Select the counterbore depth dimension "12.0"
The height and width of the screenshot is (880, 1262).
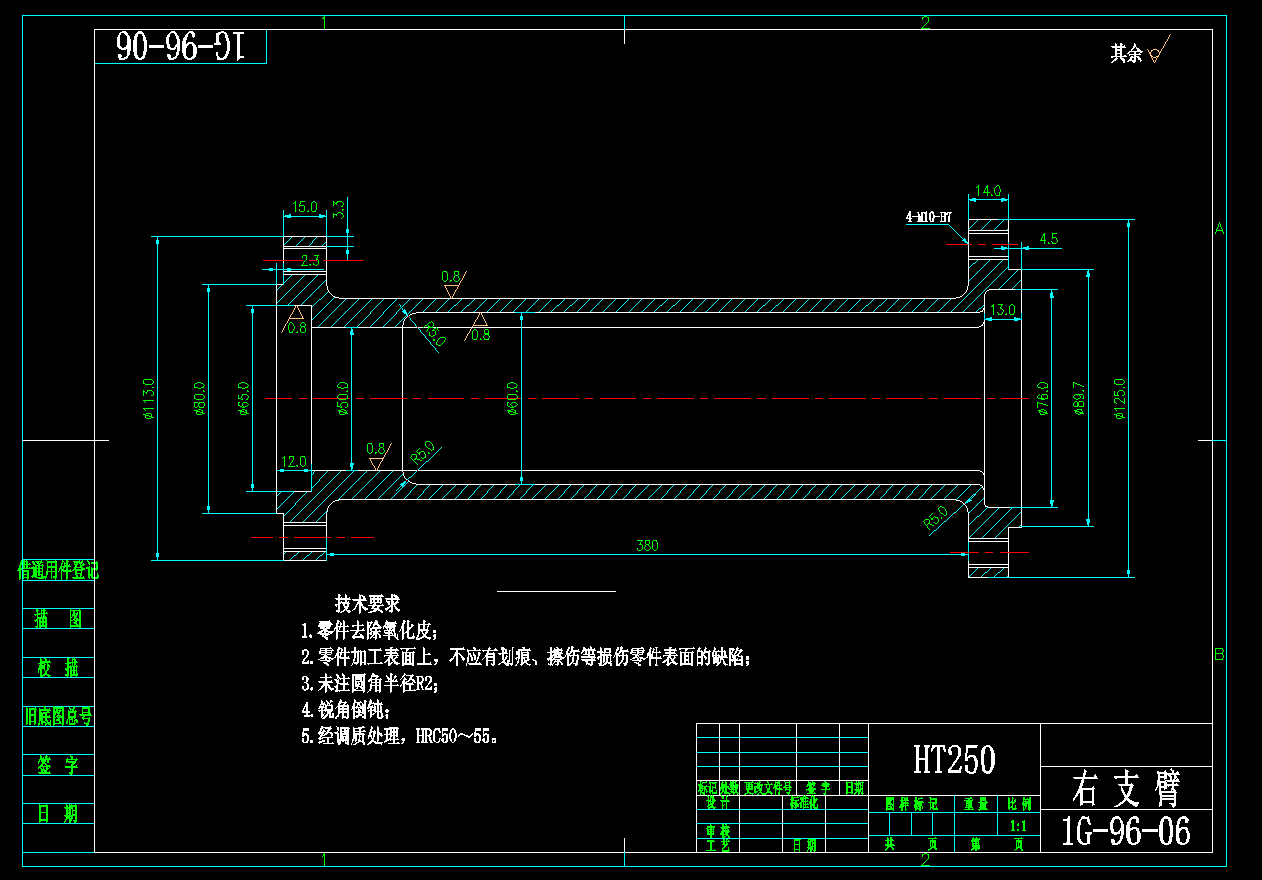294,462
